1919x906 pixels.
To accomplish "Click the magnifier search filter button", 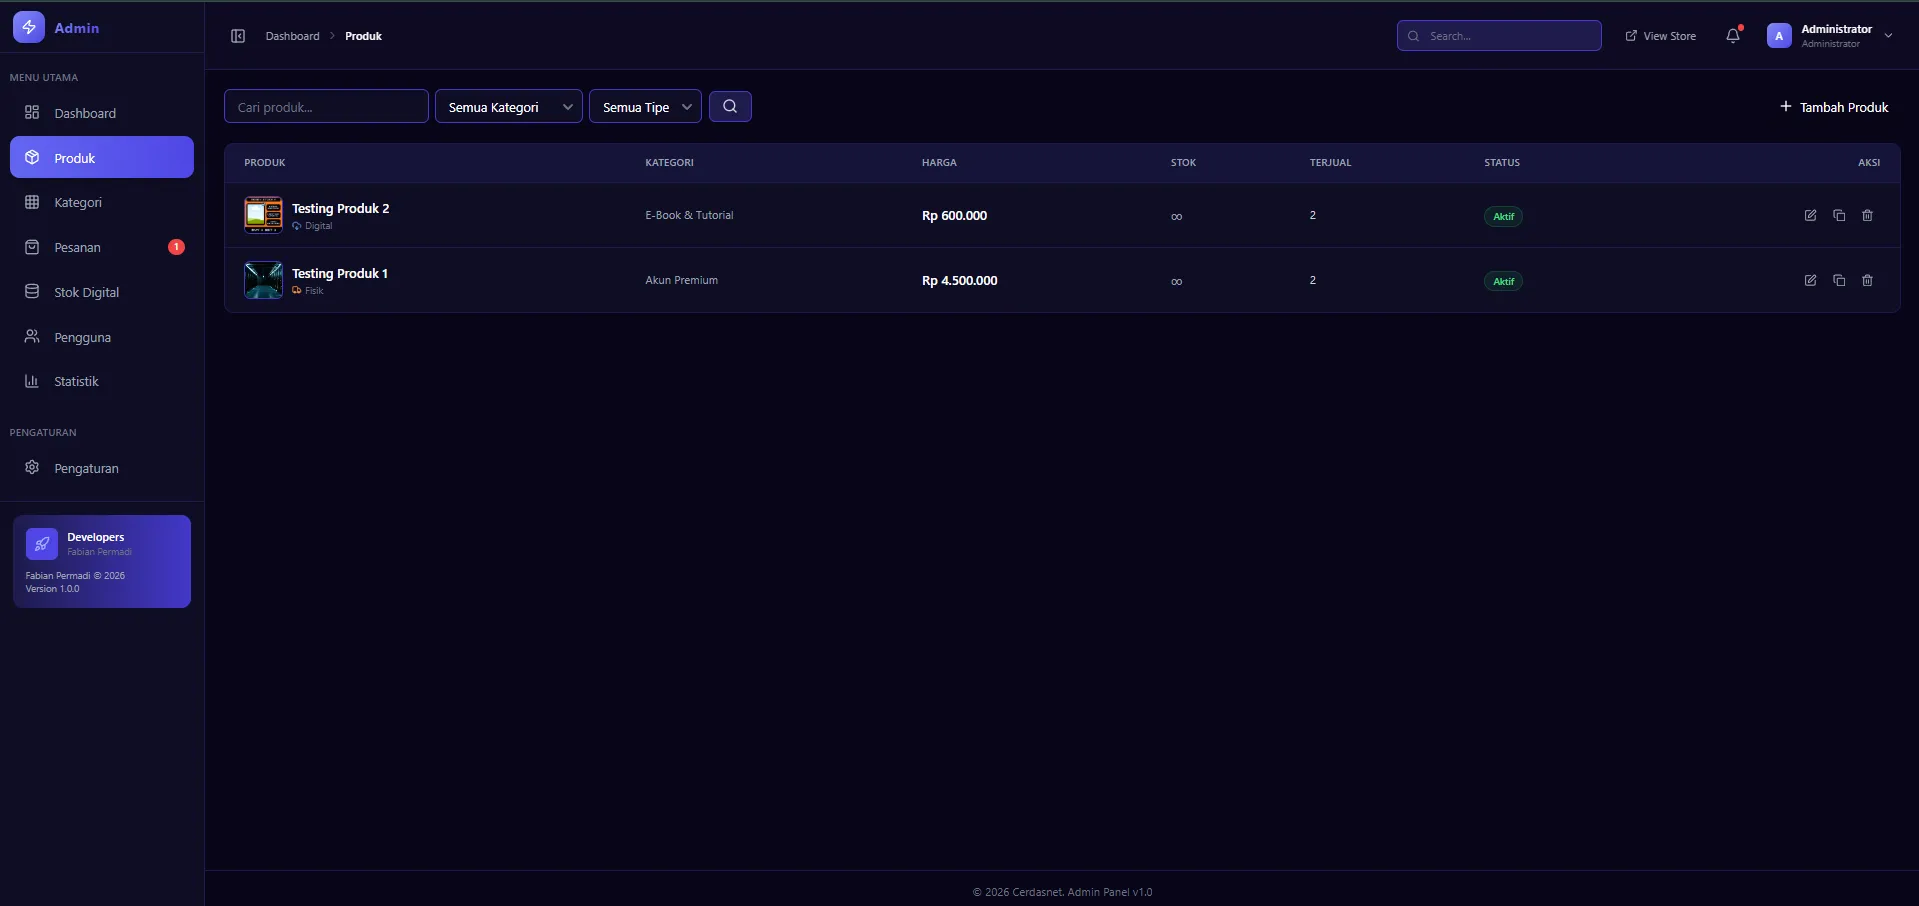I will (730, 107).
